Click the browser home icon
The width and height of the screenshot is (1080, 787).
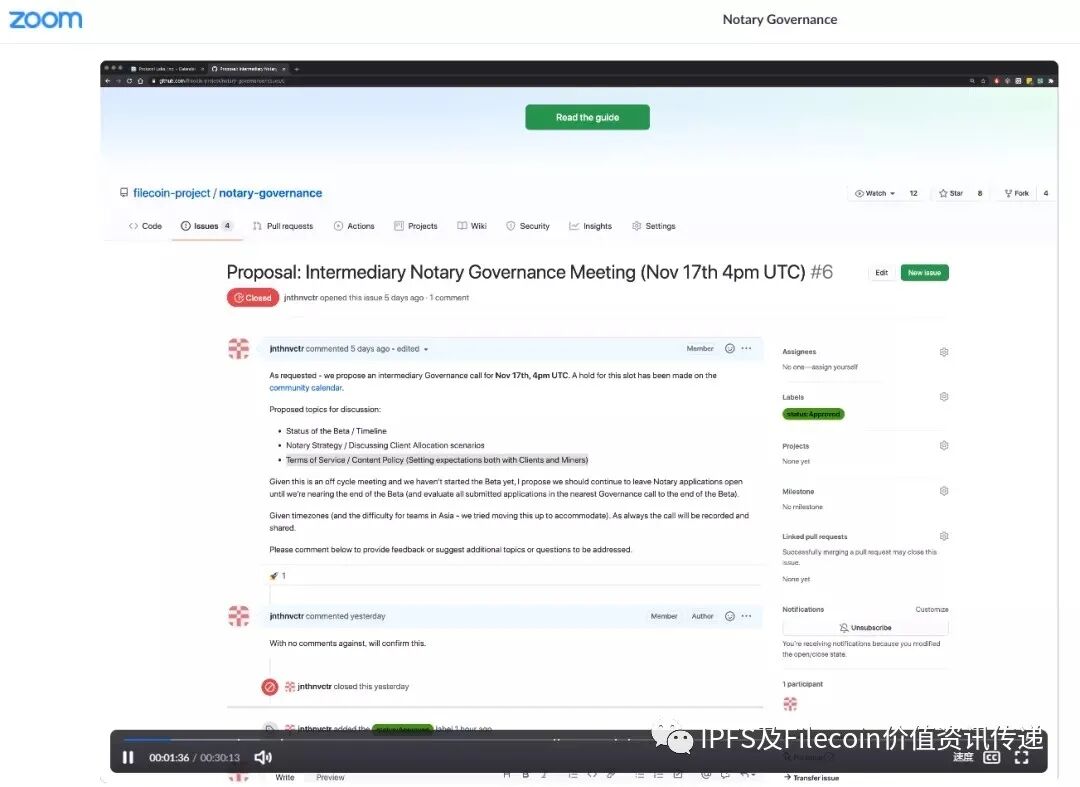[x=141, y=81]
